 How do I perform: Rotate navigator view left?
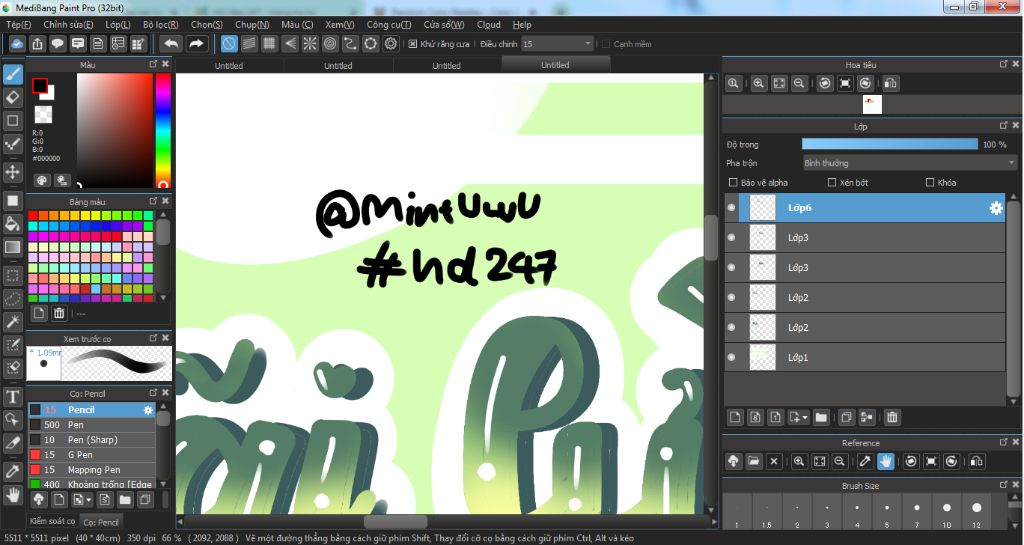tap(825, 84)
